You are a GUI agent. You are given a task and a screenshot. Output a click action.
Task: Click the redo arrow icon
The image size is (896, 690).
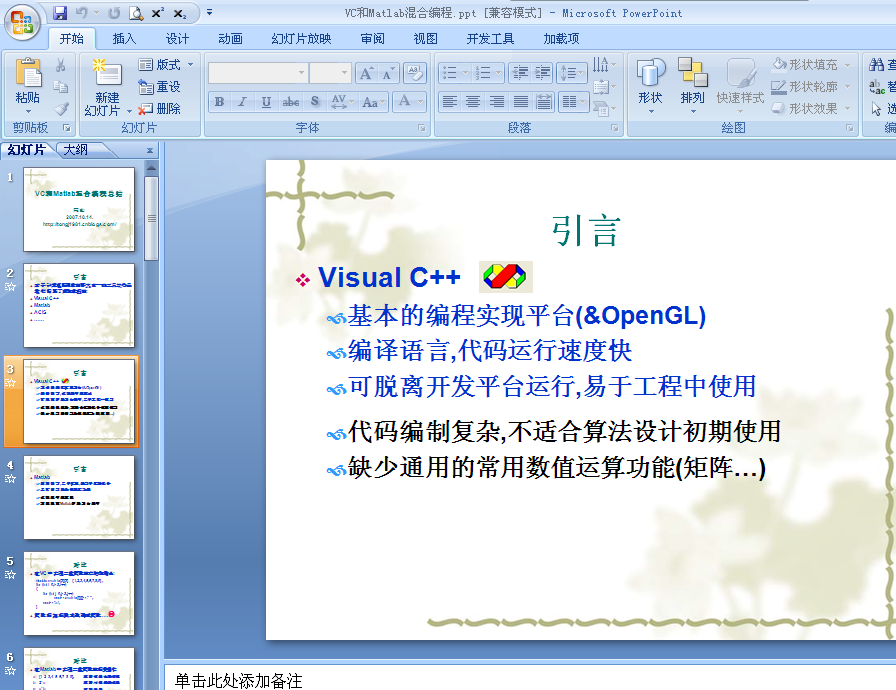click(114, 13)
